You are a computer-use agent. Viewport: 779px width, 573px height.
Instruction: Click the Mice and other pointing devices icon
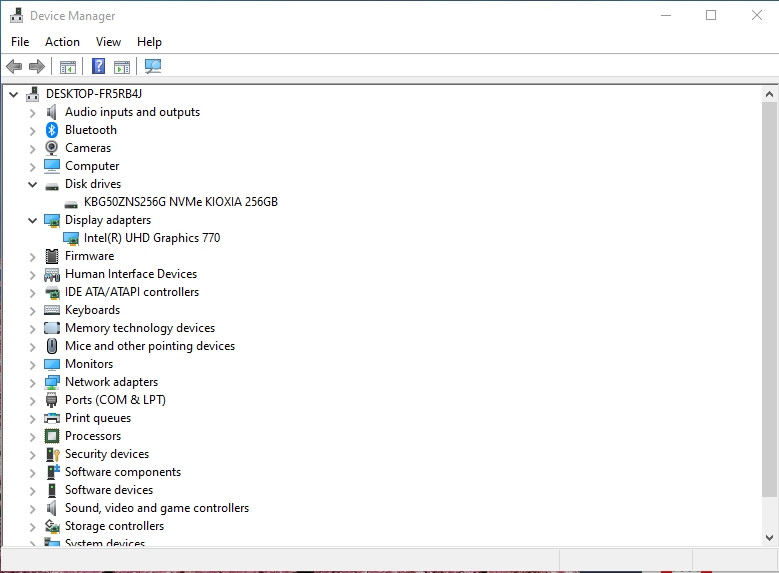(52, 346)
